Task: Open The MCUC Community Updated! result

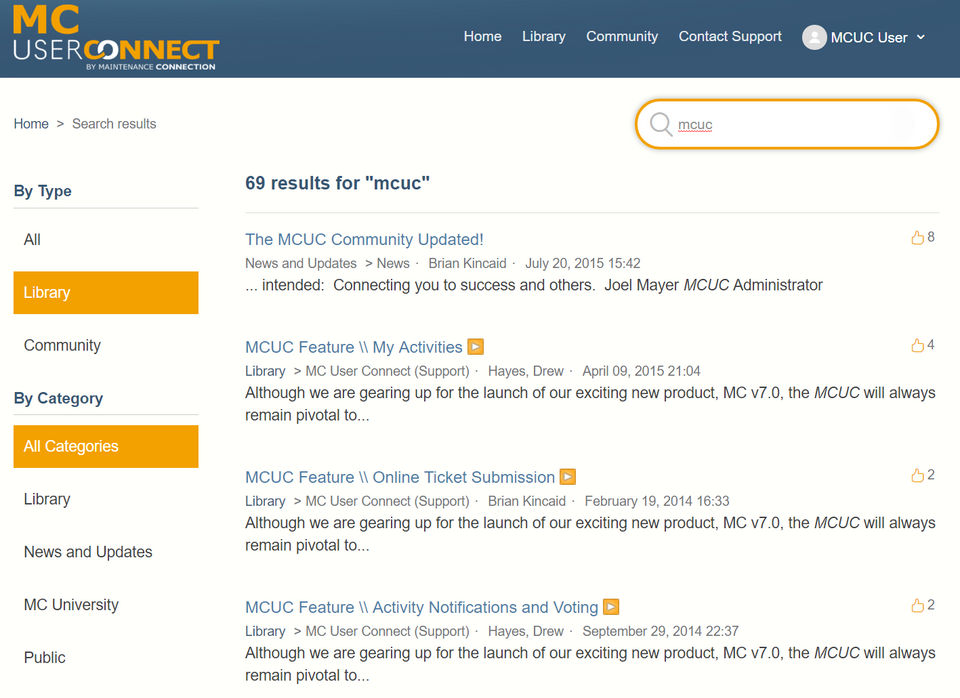Action: [x=364, y=239]
